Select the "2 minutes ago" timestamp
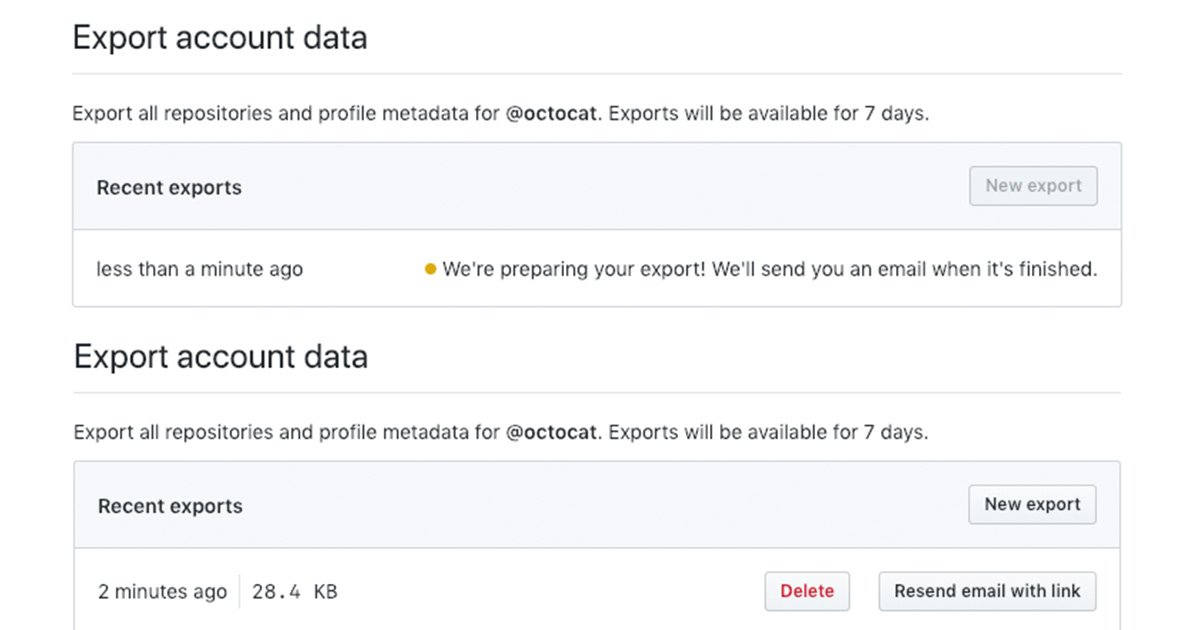 (162, 592)
